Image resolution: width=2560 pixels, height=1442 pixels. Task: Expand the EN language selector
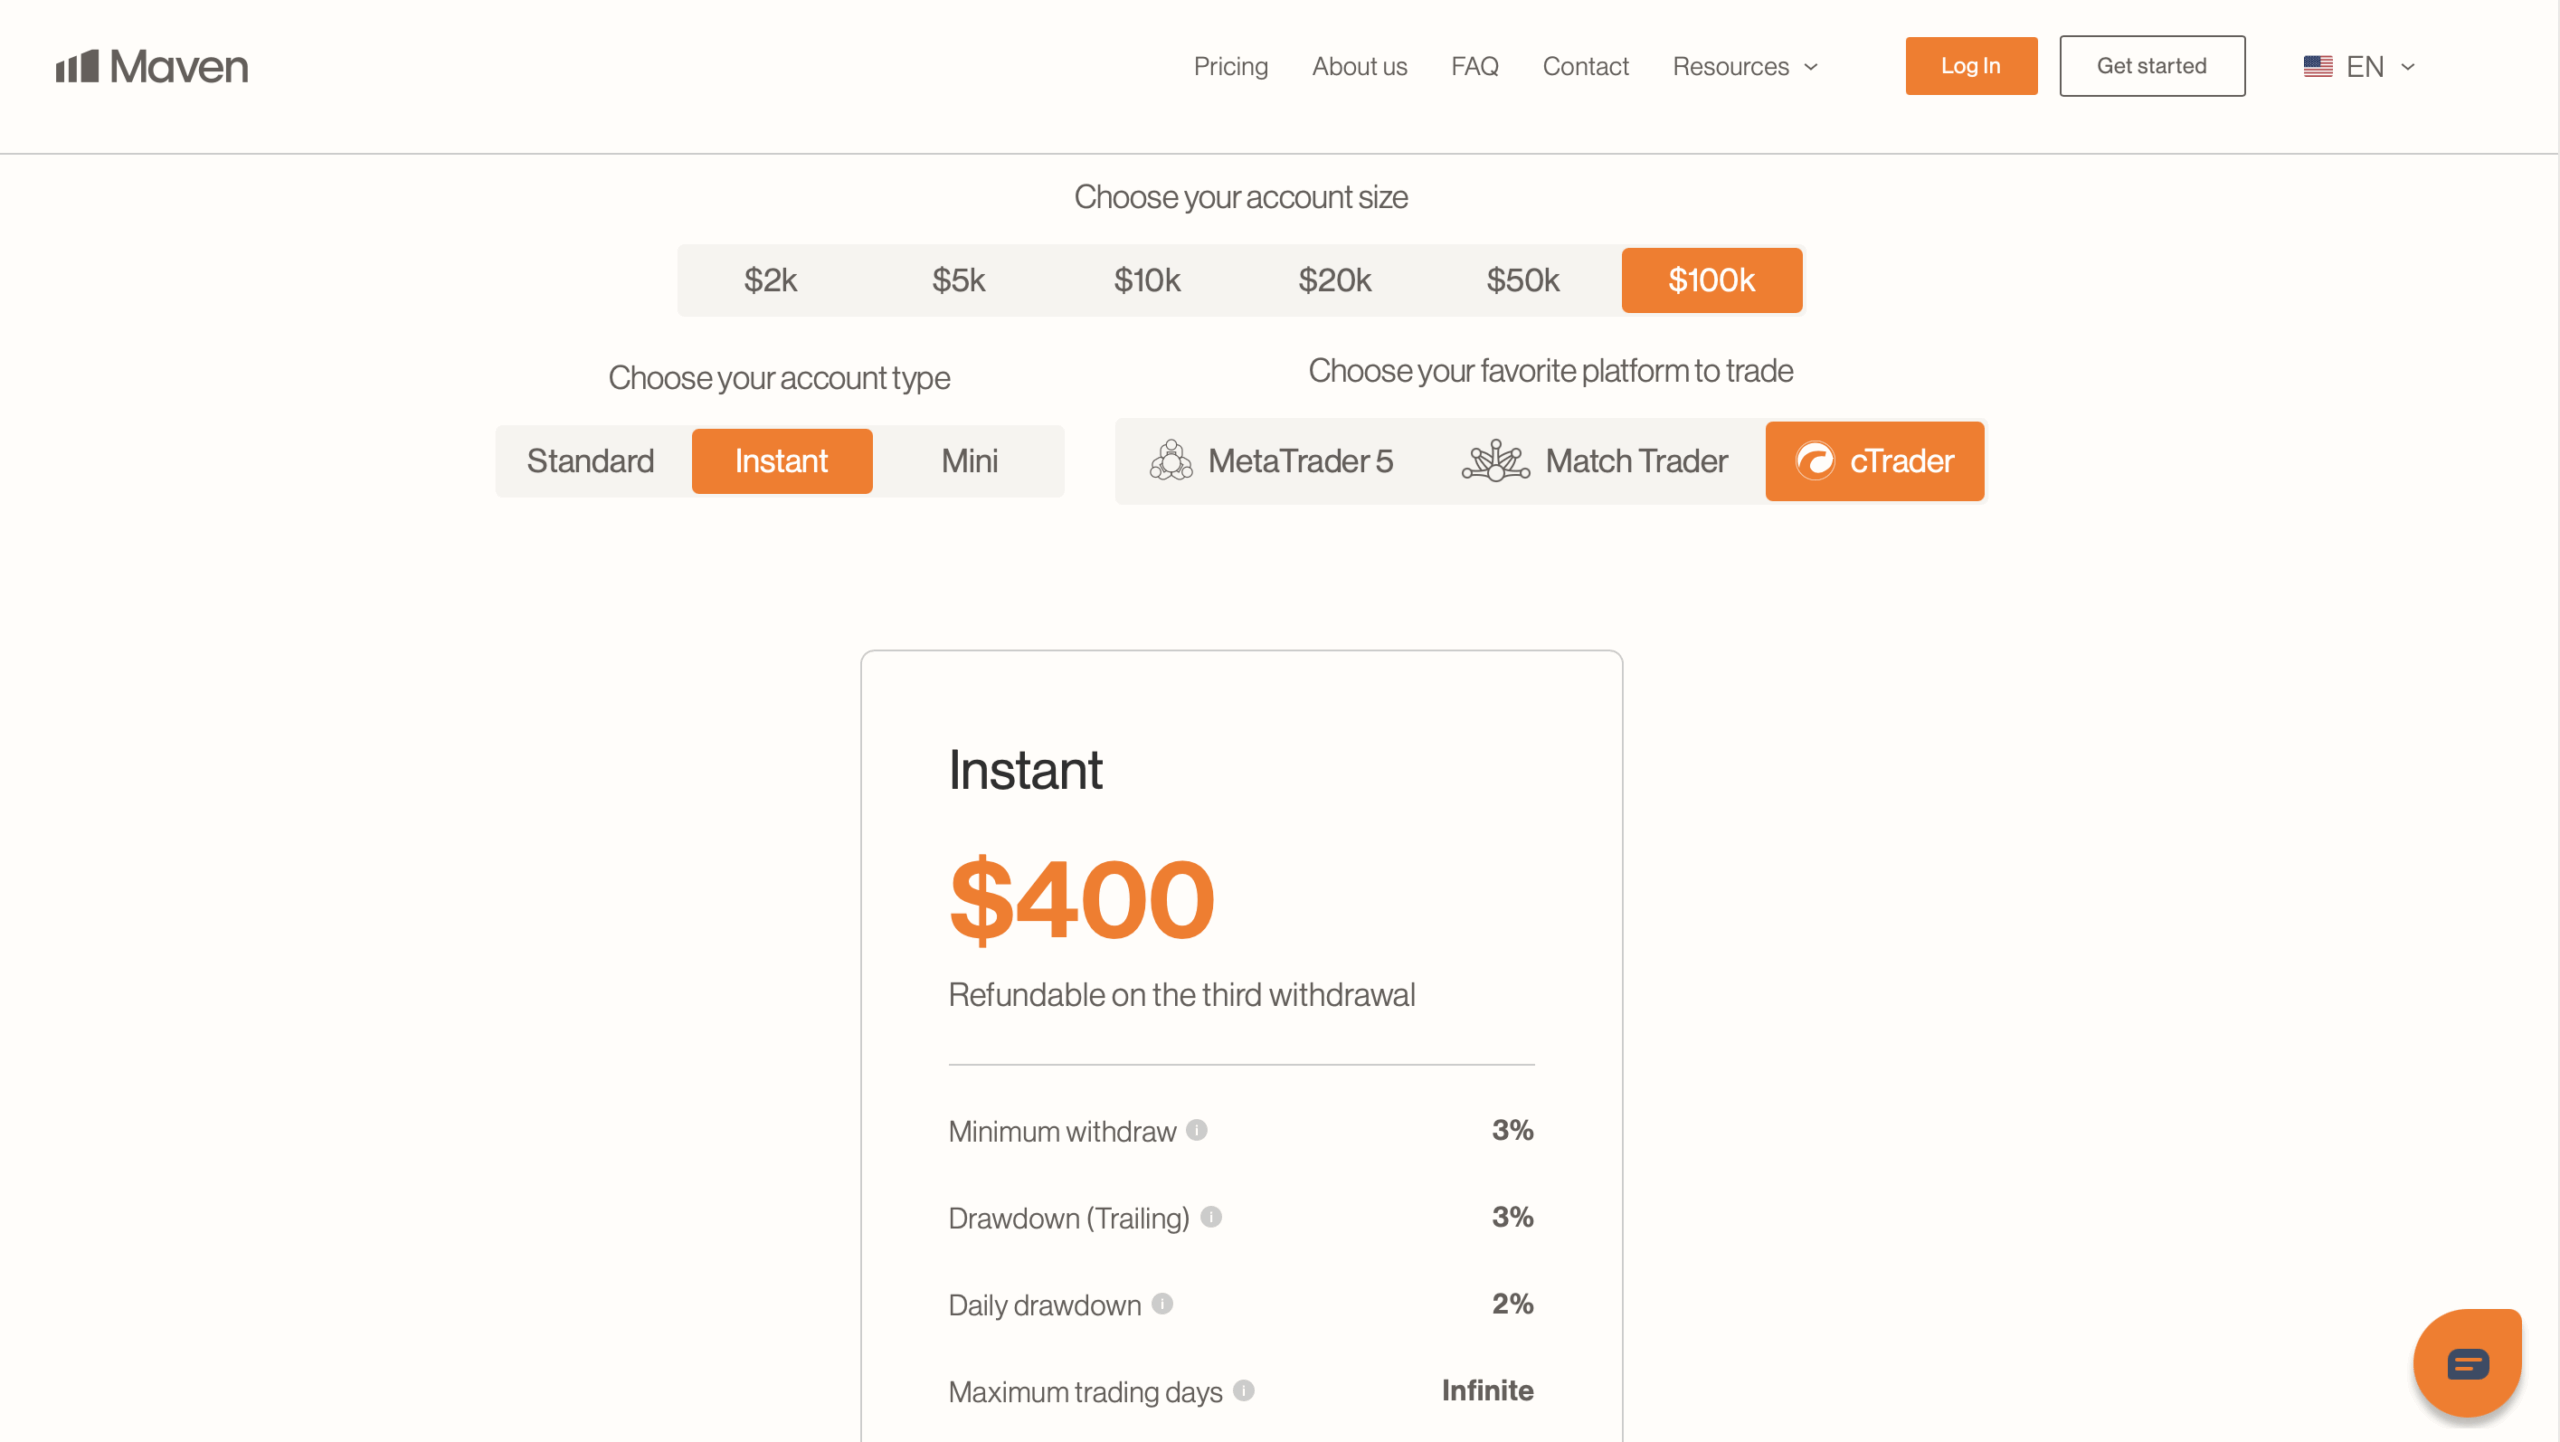click(2361, 66)
